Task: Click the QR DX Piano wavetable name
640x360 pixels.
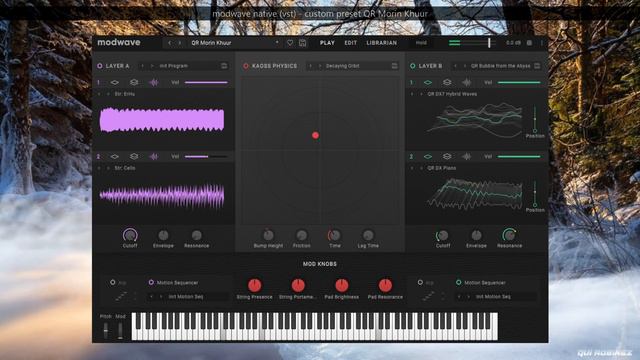Action: pos(442,168)
